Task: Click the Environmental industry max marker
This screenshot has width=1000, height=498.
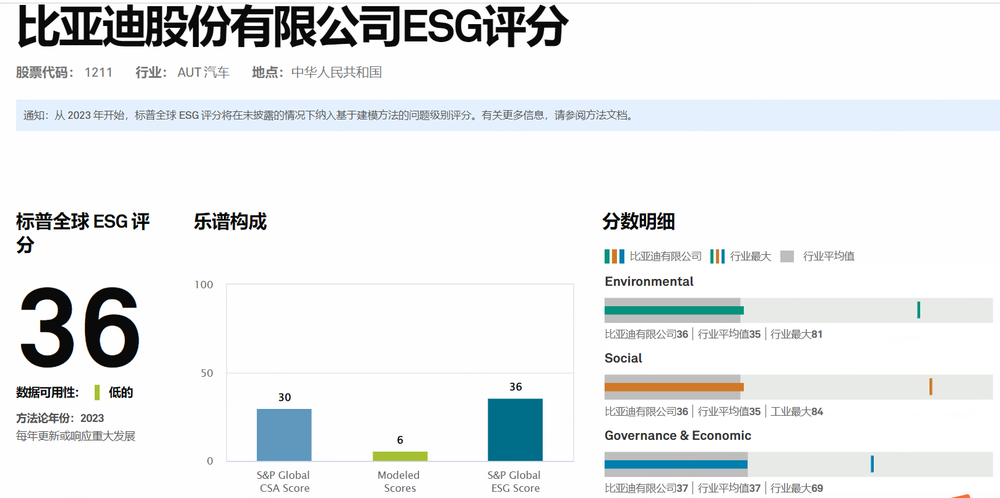Action: click(918, 310)
